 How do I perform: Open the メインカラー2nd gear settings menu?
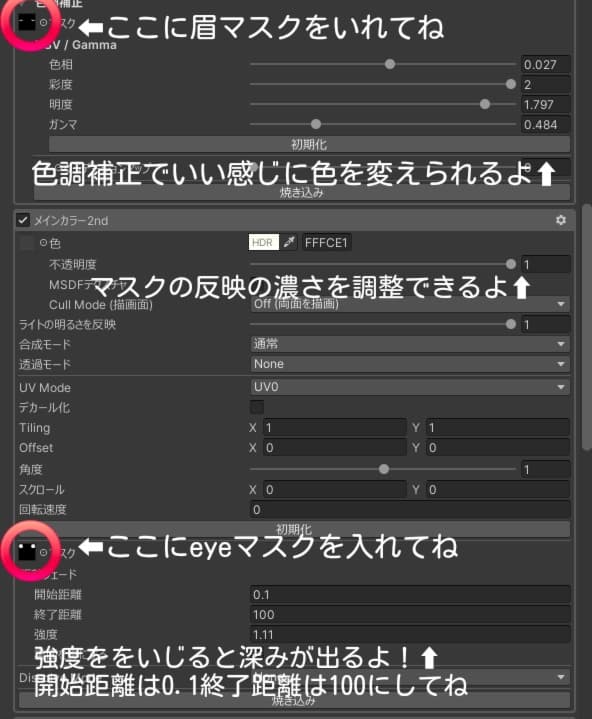(560, 220)
